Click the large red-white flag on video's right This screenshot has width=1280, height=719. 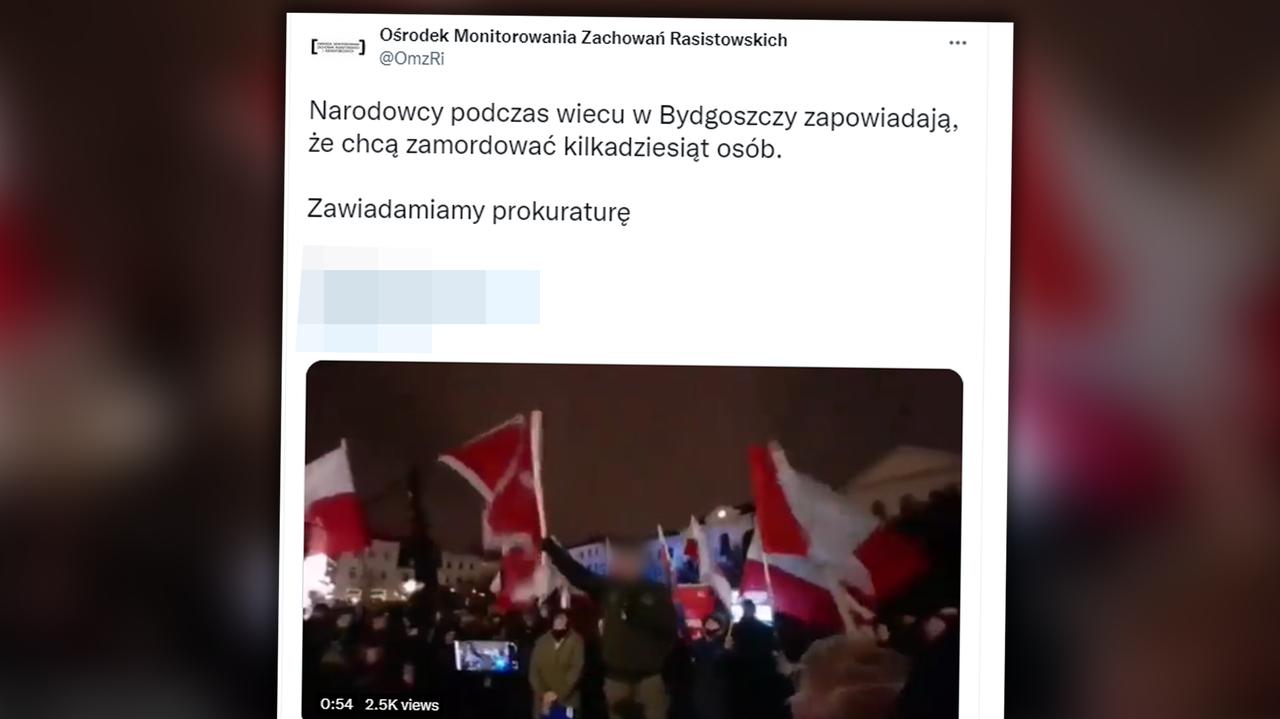tap(830, 540)
